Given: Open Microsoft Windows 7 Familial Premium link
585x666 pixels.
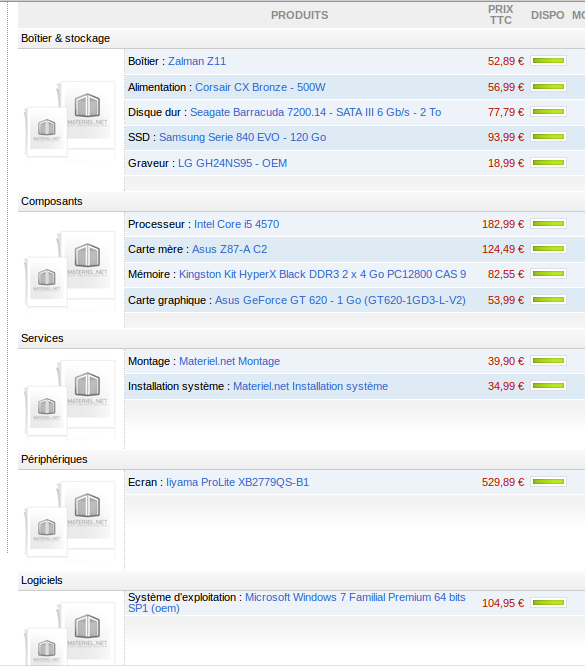Looking at the screenshot, I should 297,603.
